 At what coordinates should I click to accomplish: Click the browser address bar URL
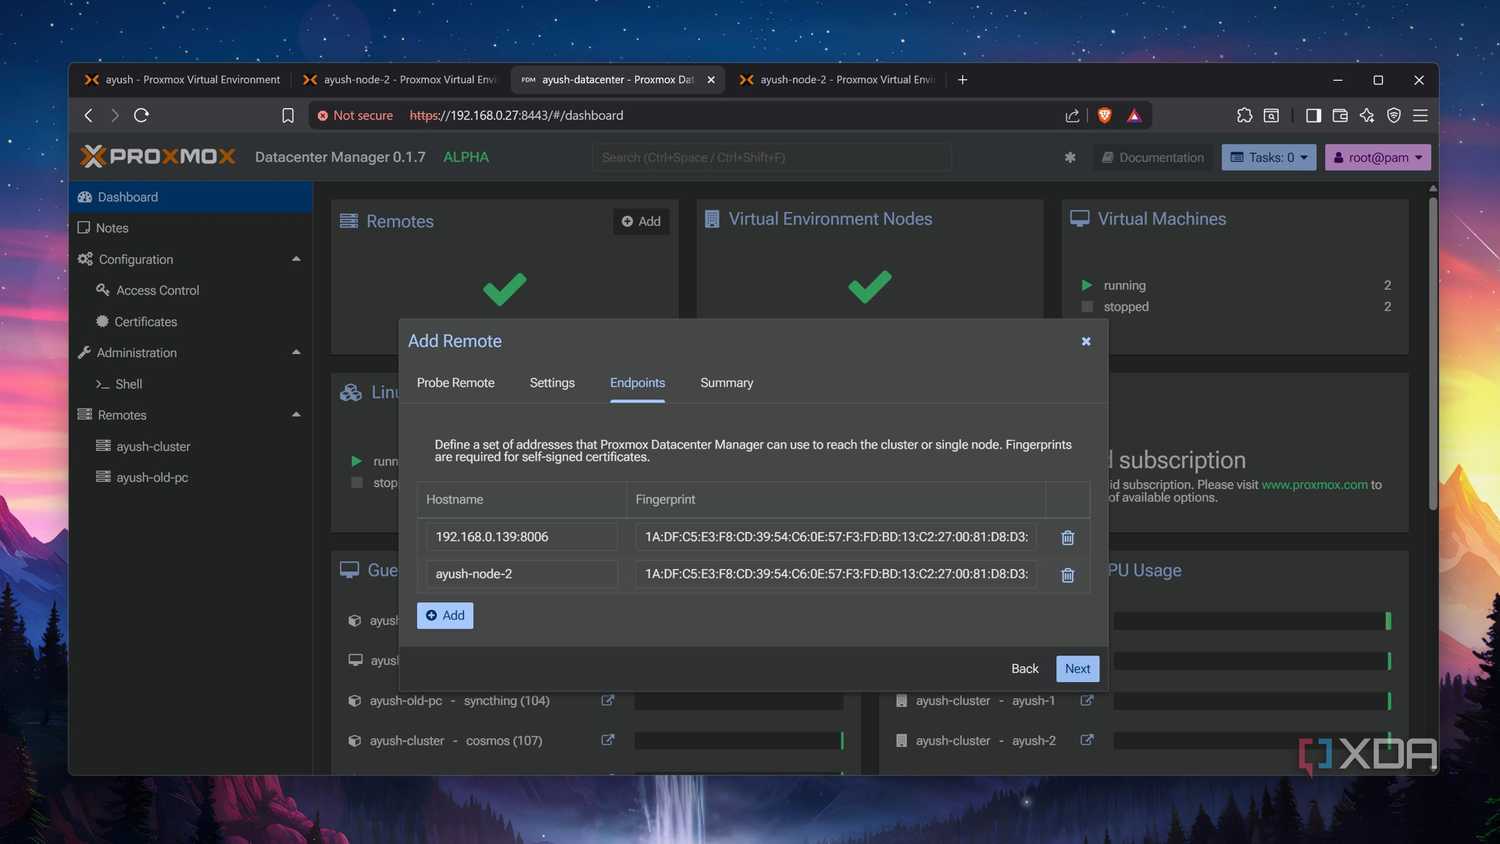(x=516, y=116)
